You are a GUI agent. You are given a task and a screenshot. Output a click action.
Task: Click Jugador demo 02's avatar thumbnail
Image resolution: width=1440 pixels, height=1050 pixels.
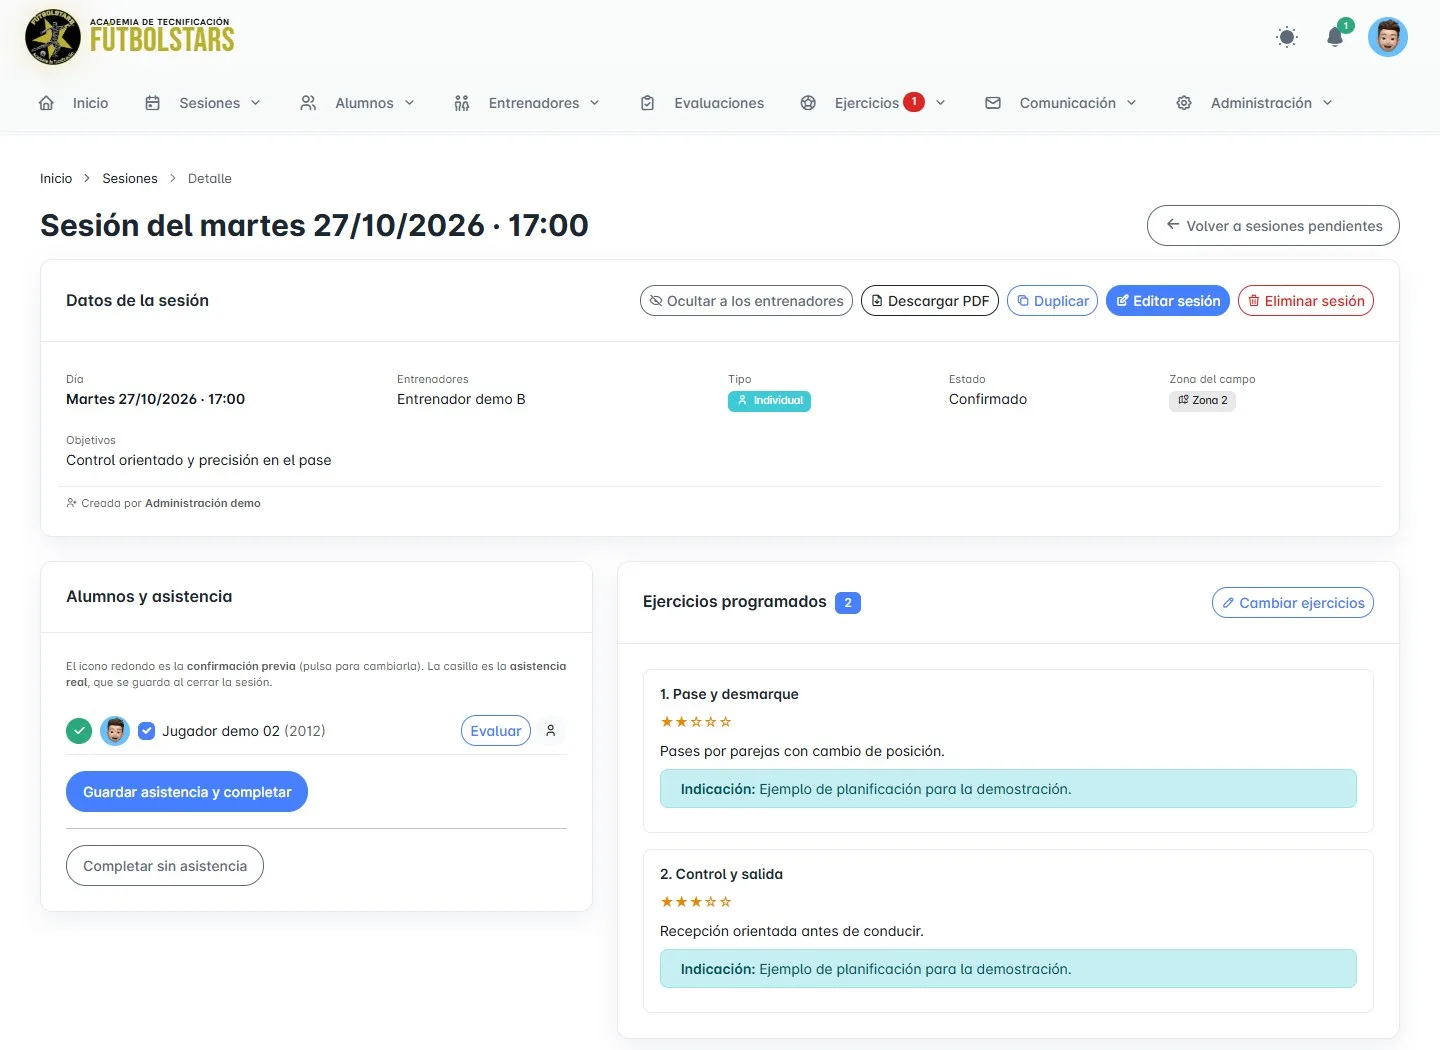pos(115,731)
